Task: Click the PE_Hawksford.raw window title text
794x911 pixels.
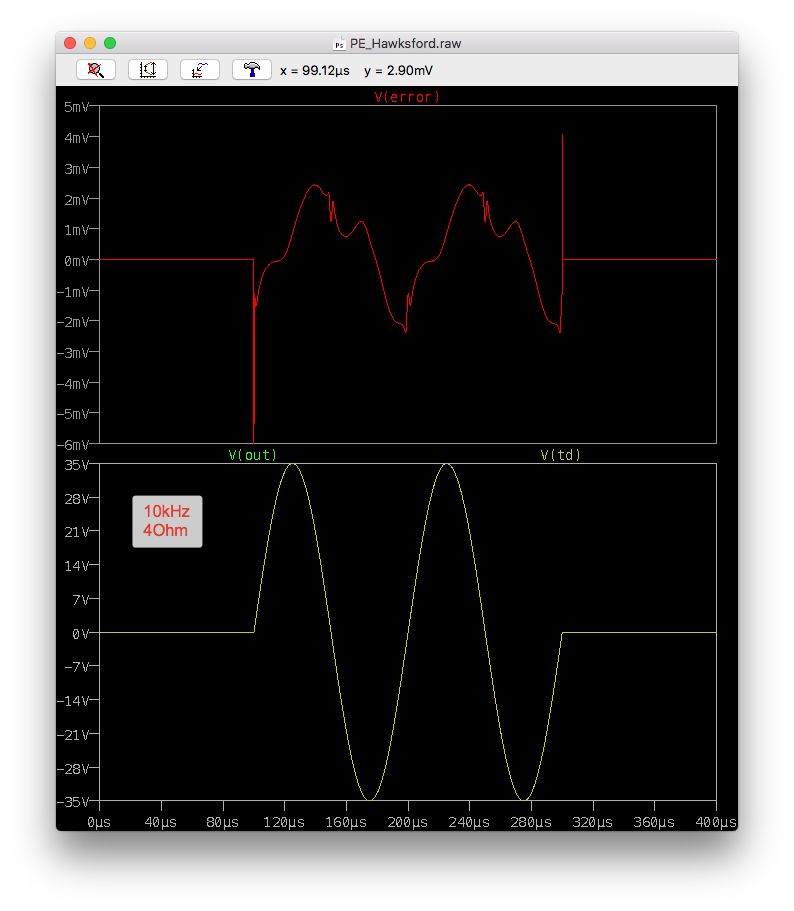Action: 405,44
